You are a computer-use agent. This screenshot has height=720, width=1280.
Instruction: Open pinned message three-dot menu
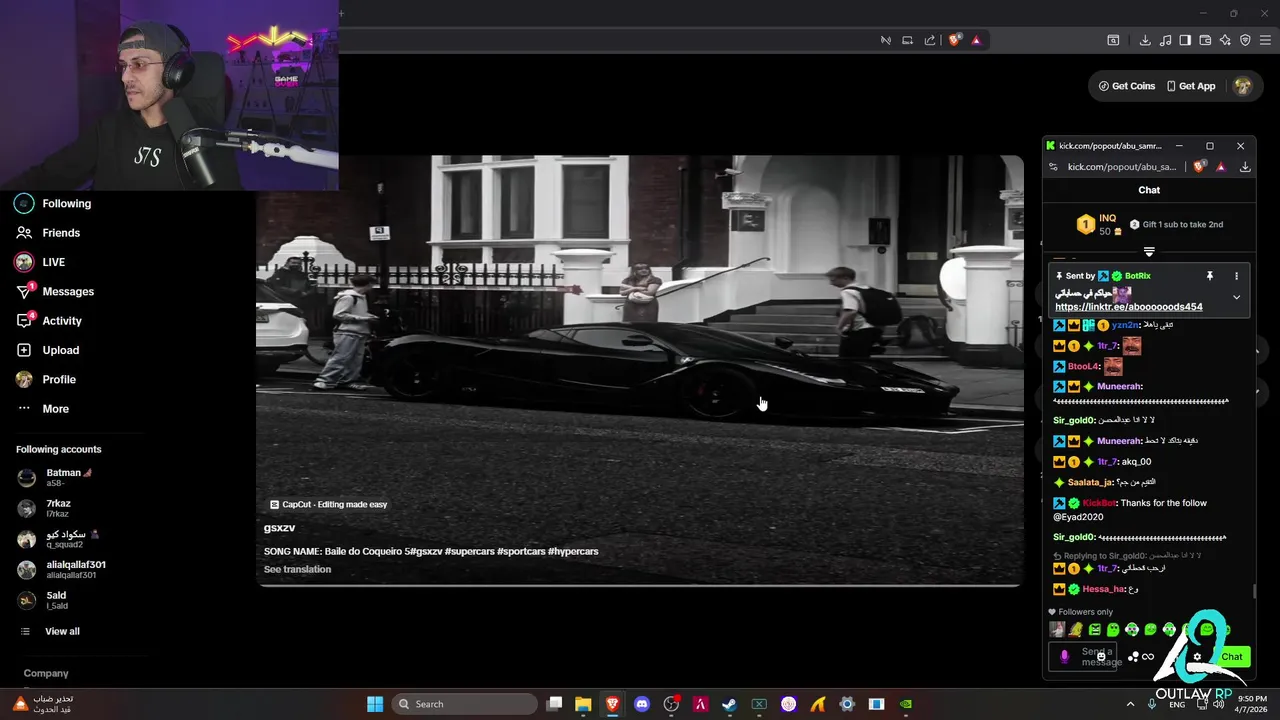[1236, 276]
